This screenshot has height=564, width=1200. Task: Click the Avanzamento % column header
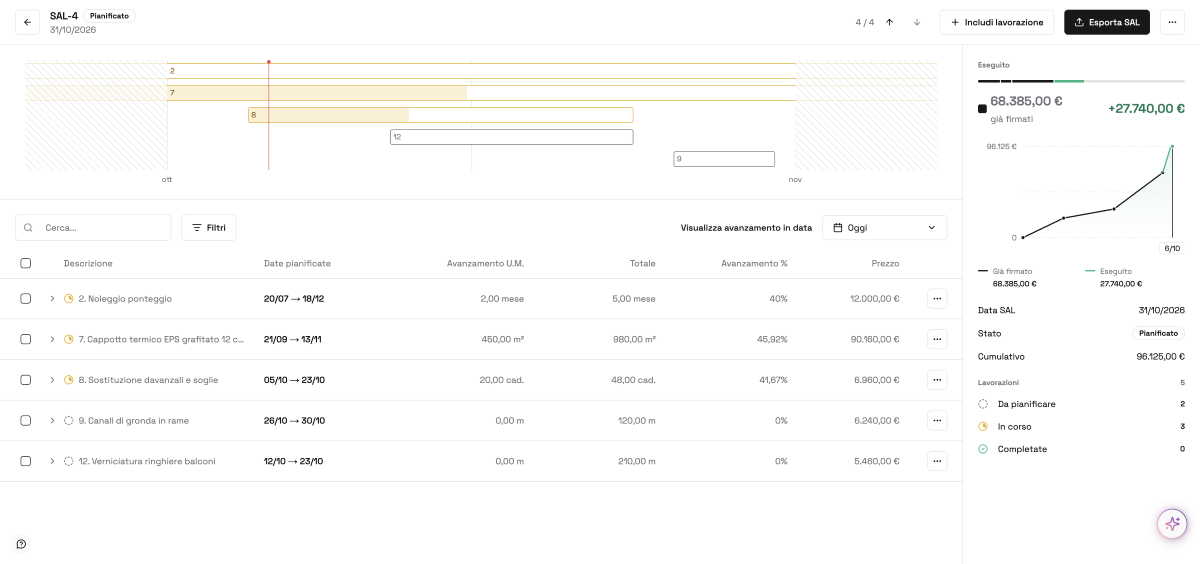click(754, 263)
